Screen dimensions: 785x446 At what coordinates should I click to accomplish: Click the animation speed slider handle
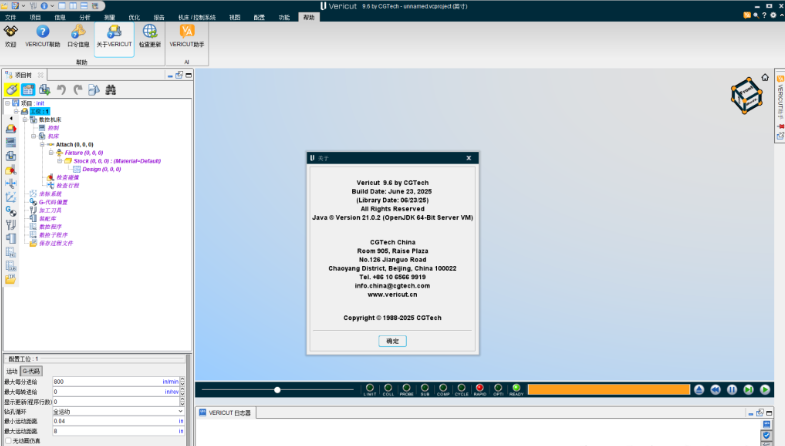[x=277, y=390]
